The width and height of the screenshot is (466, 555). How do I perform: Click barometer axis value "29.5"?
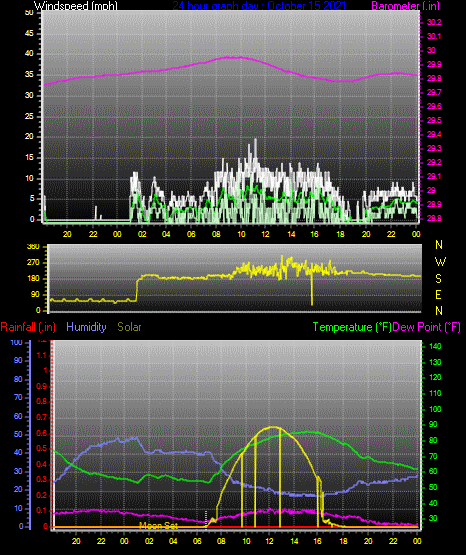tap(434, 120)
